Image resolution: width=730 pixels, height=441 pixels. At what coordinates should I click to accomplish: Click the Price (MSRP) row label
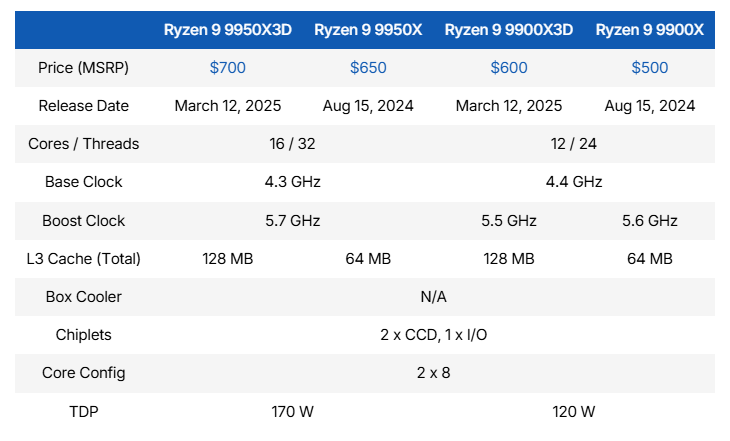(x=83, y=68)
